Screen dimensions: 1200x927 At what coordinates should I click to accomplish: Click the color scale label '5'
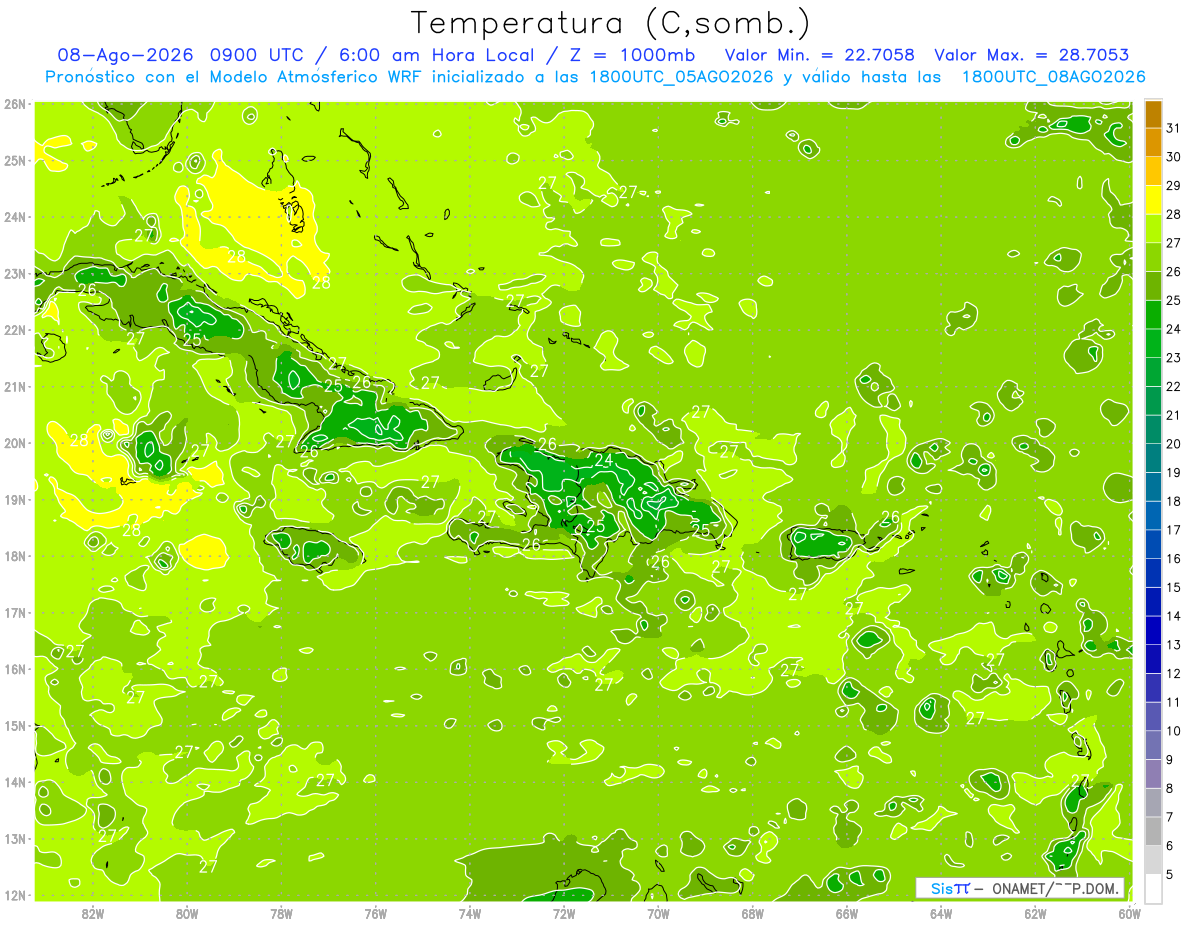click(1170, 874)
